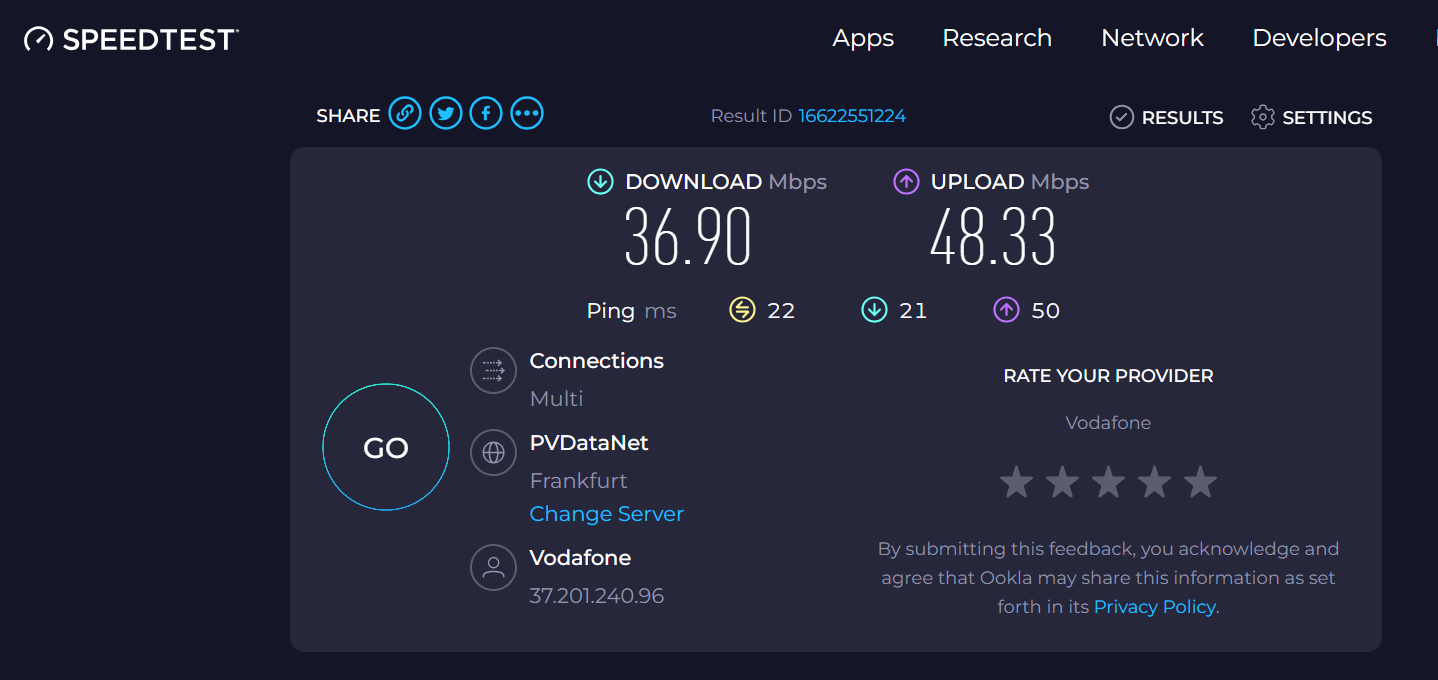Open Result ID 16622551224 link
Screen dimensions: 1438x680
(x=852, y=116)
